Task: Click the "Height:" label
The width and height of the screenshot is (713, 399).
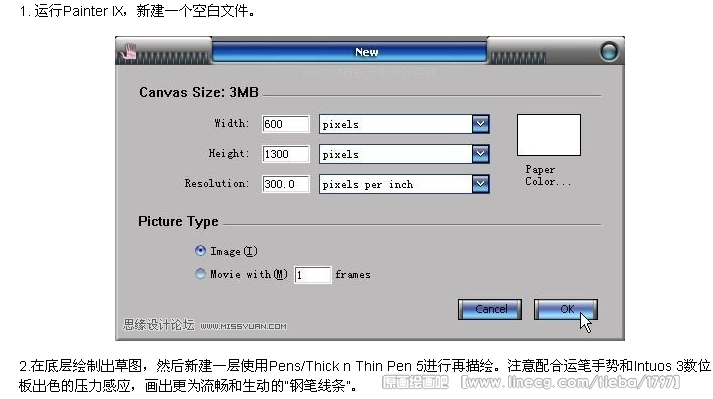Action: tap(229, 154)
